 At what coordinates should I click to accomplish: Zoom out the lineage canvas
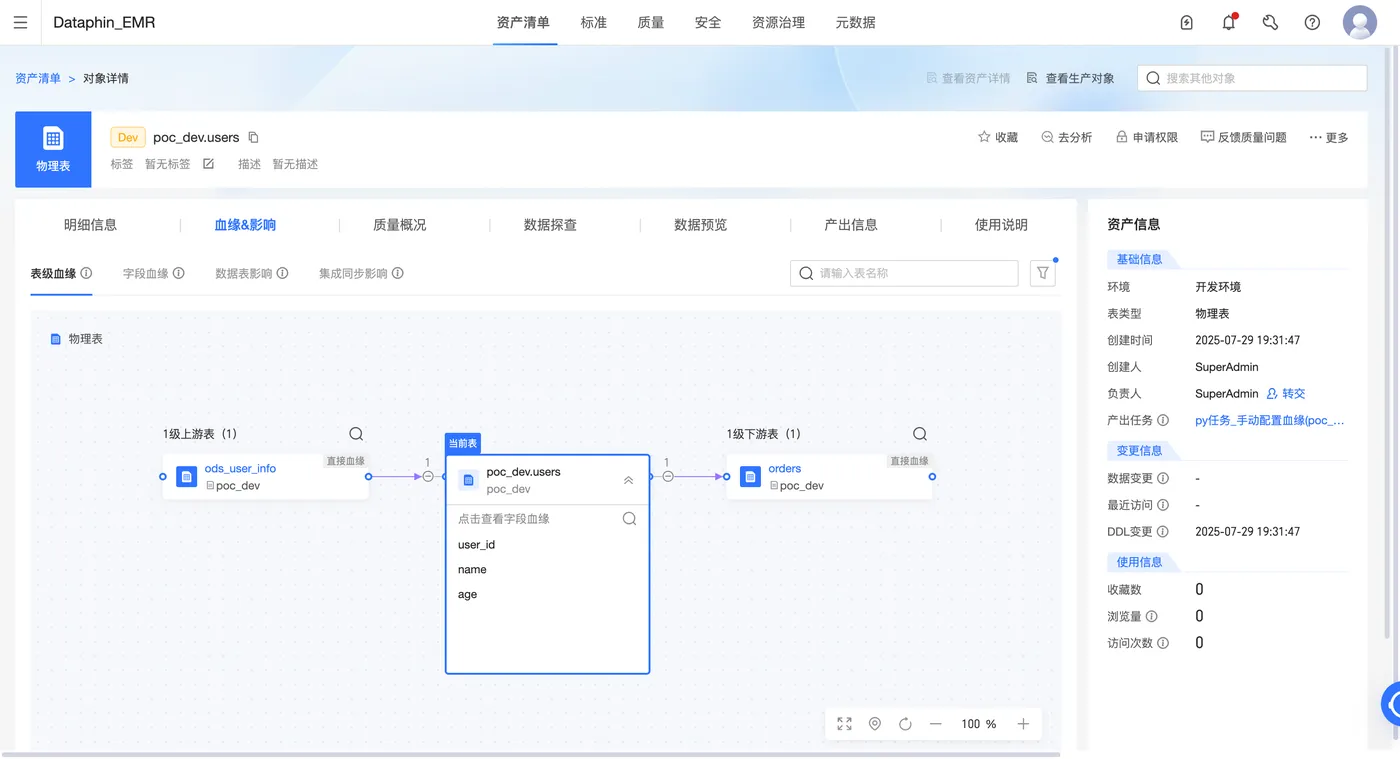click(936, 724)
